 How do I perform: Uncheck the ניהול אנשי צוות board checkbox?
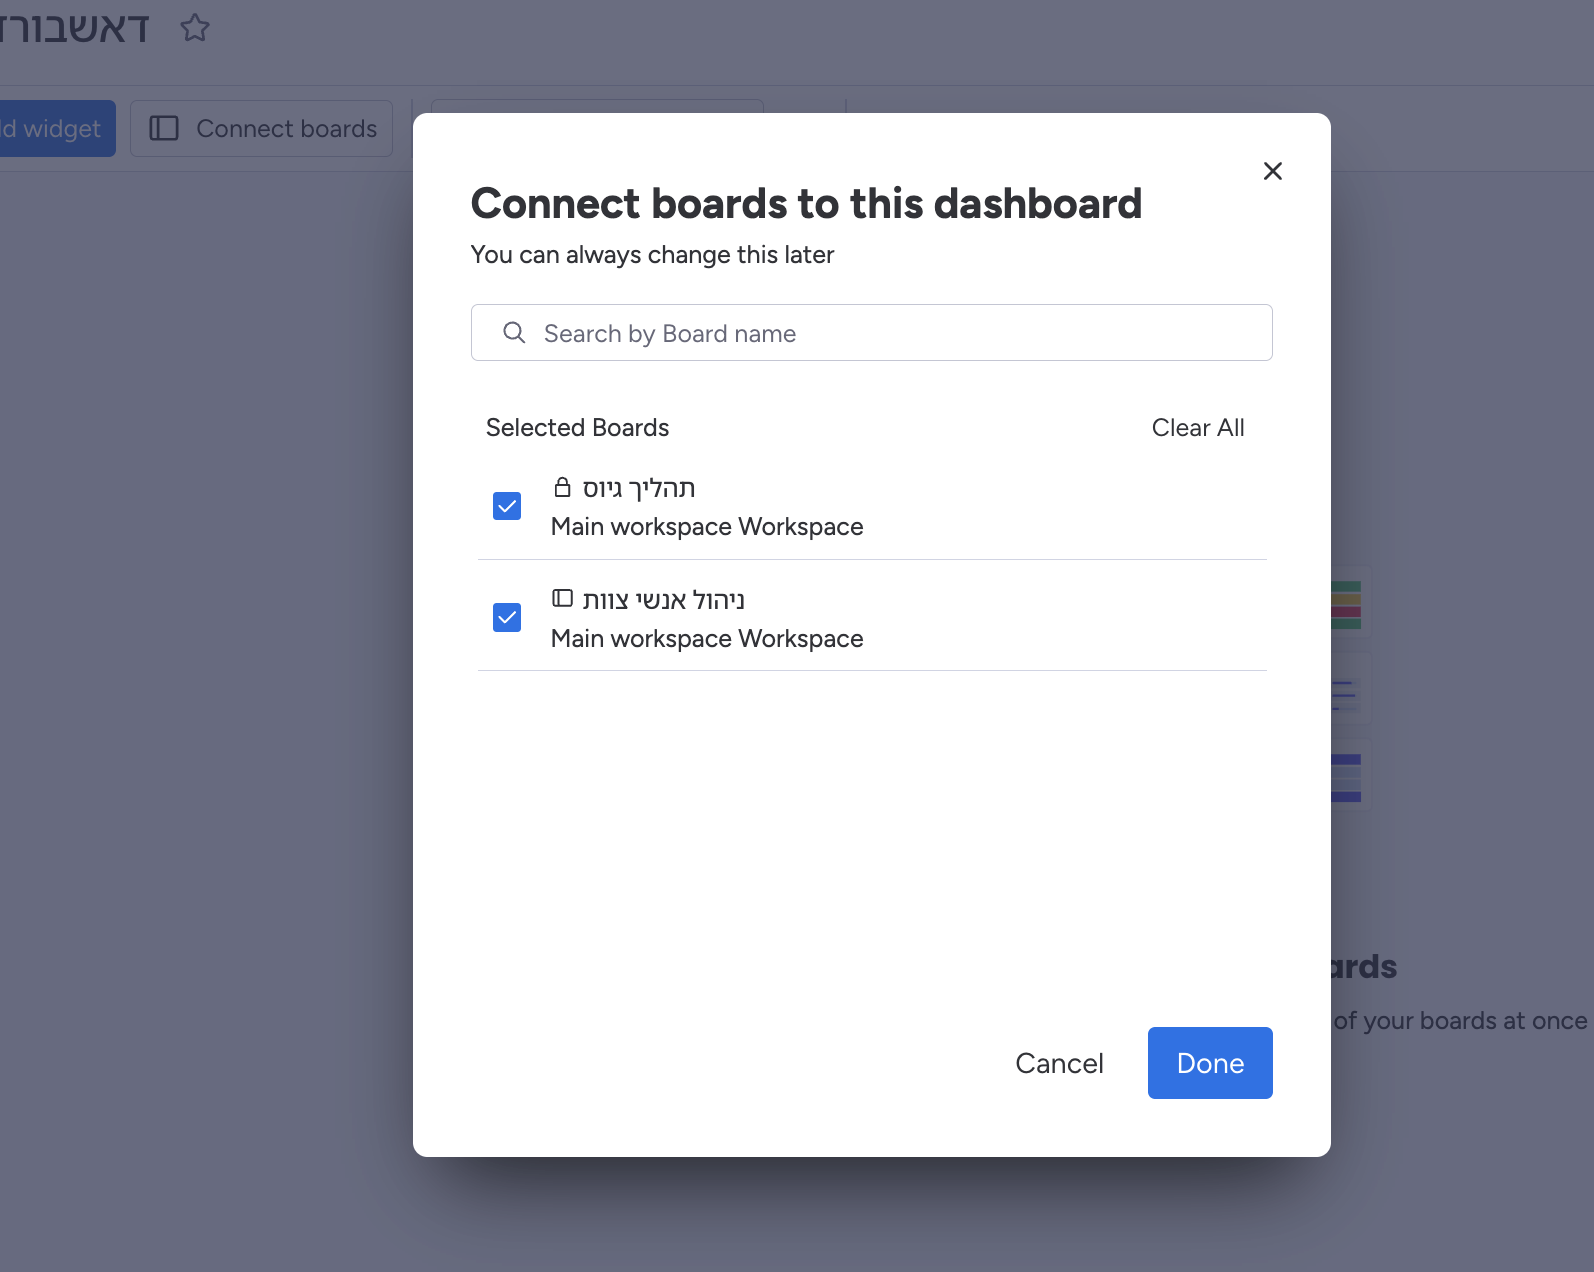coord(507,617)
